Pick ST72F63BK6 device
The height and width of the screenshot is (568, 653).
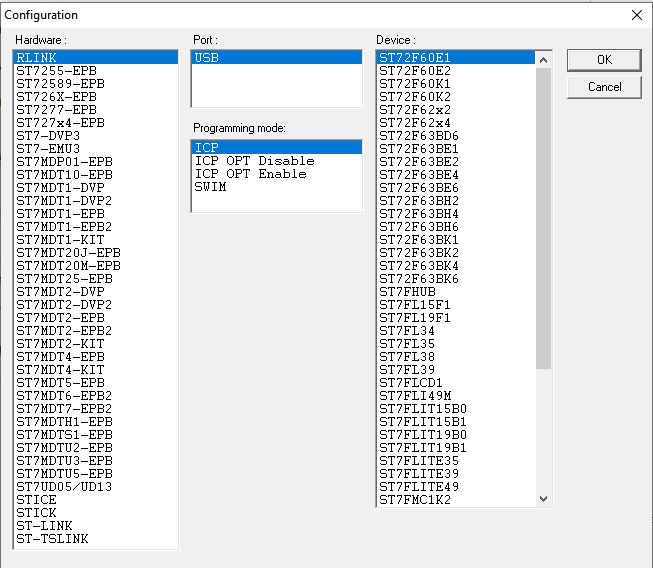tap(456, 279)
